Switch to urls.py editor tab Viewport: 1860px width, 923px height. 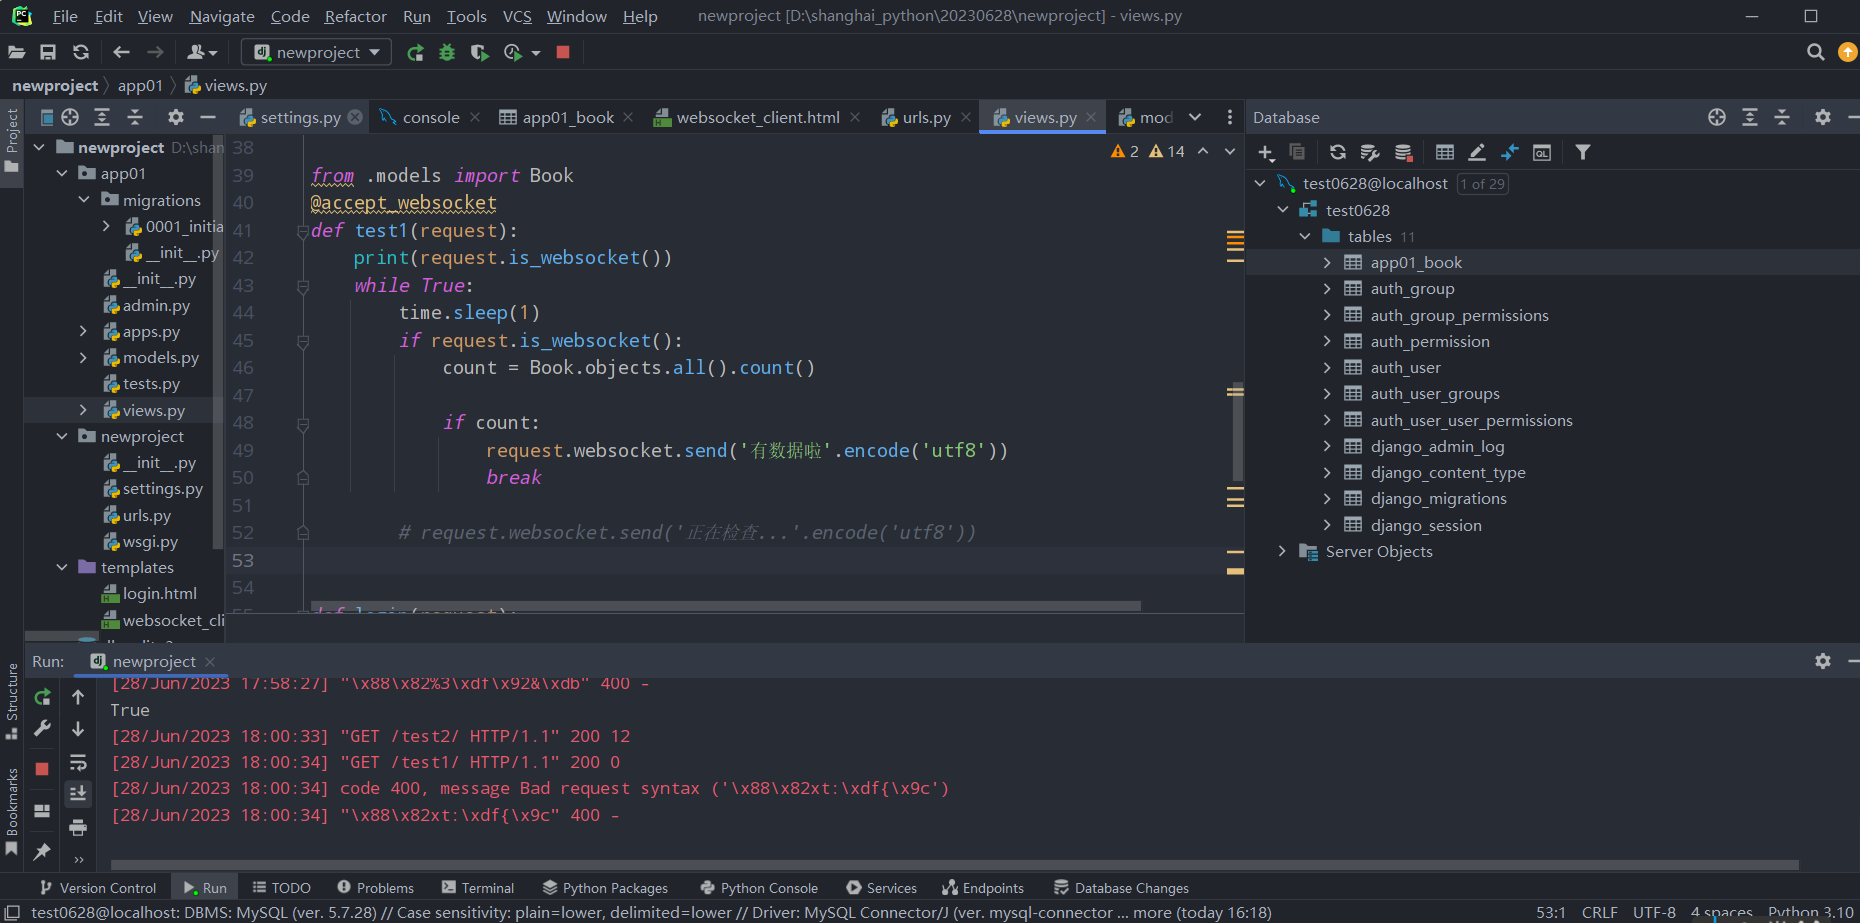coord(926,117)
